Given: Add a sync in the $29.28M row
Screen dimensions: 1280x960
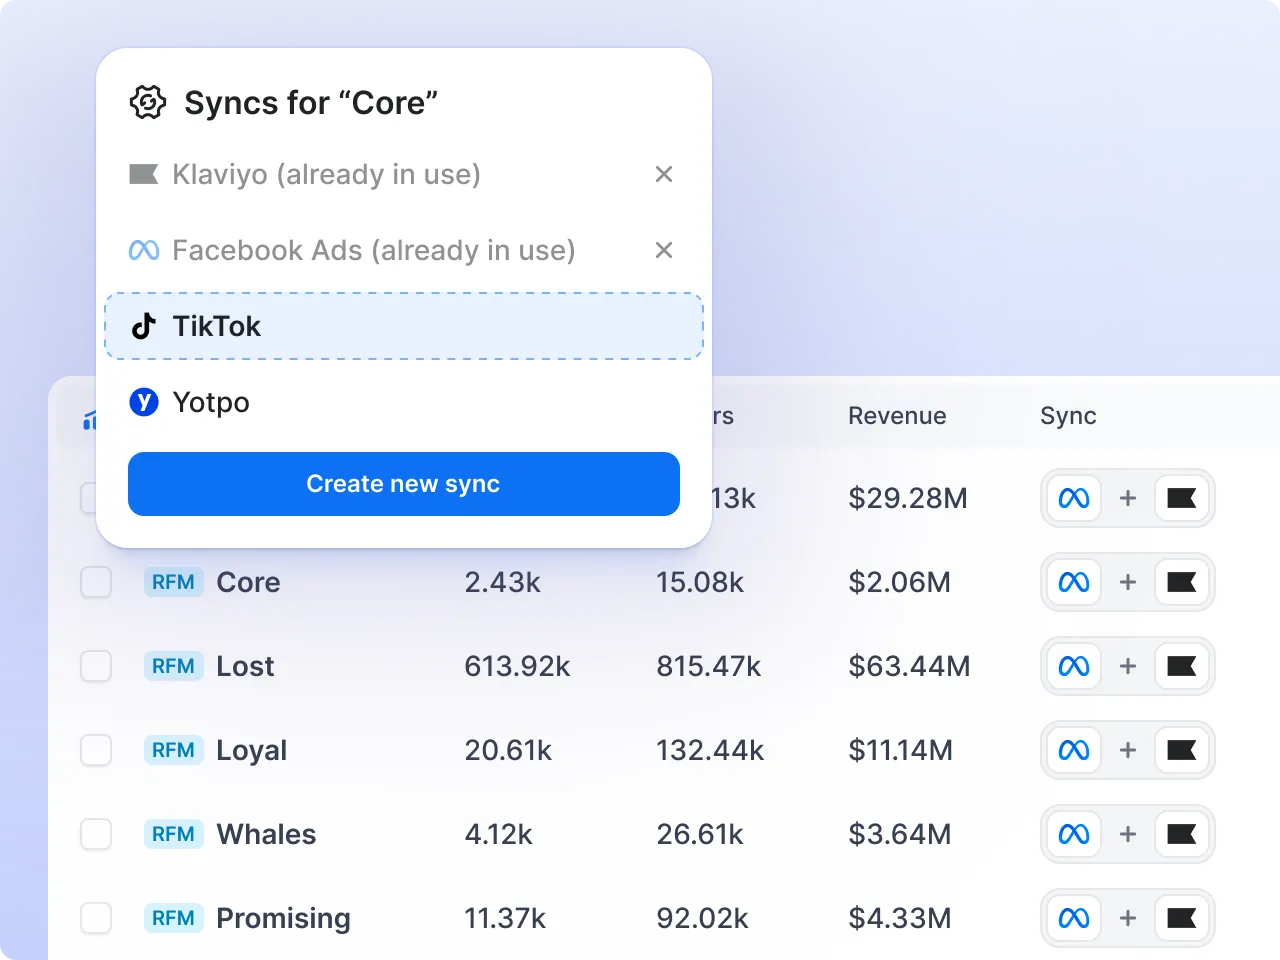Looking at the screenshot, I should tap(1128, 498).
